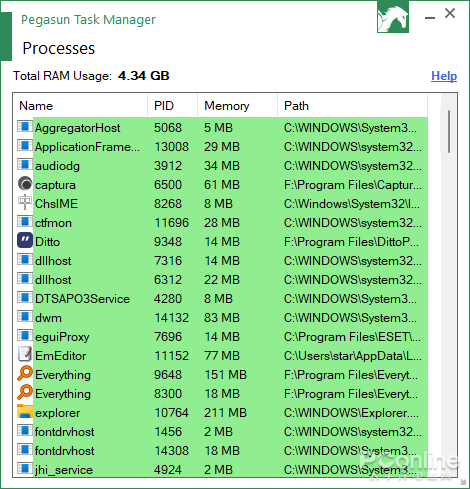
Task: Click the C:\Program Files\ESET\... path
Action: click(352, 337)
